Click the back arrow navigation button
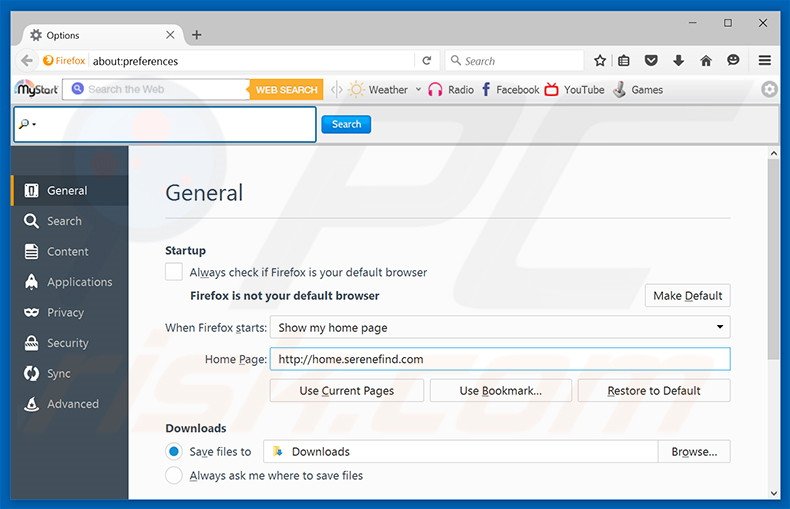790x509 pixels. click(27, 61)
